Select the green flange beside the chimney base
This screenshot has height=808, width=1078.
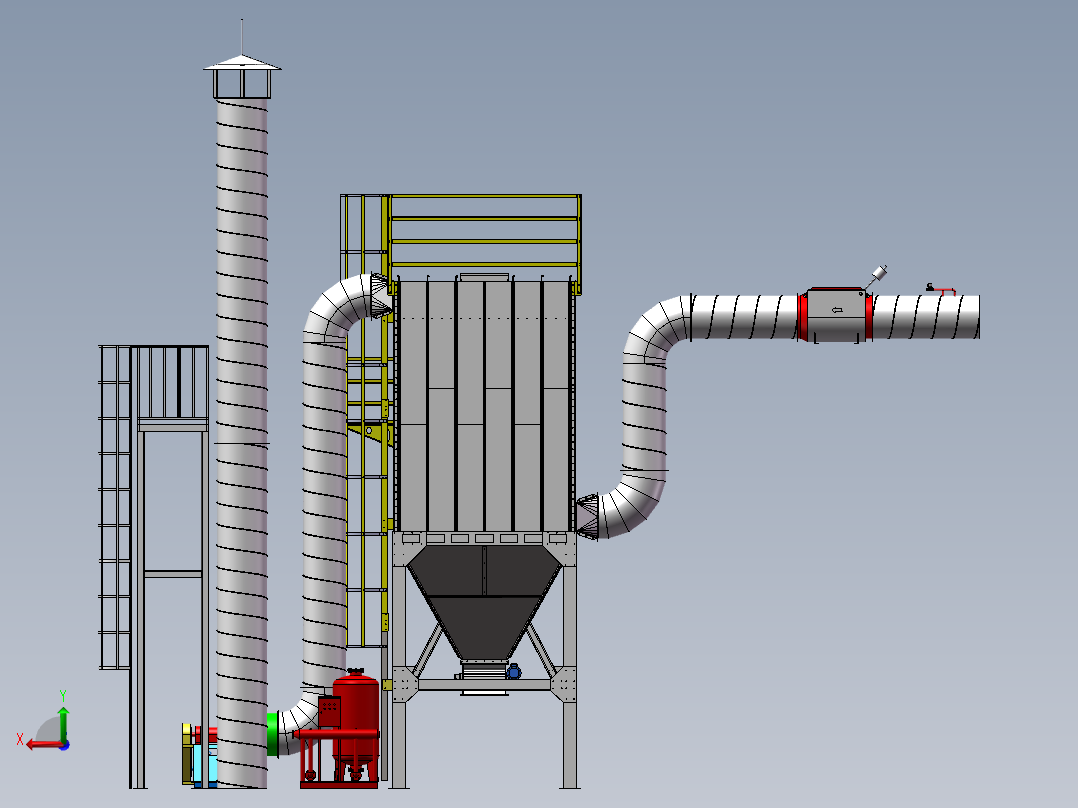(x=272, y=734)
